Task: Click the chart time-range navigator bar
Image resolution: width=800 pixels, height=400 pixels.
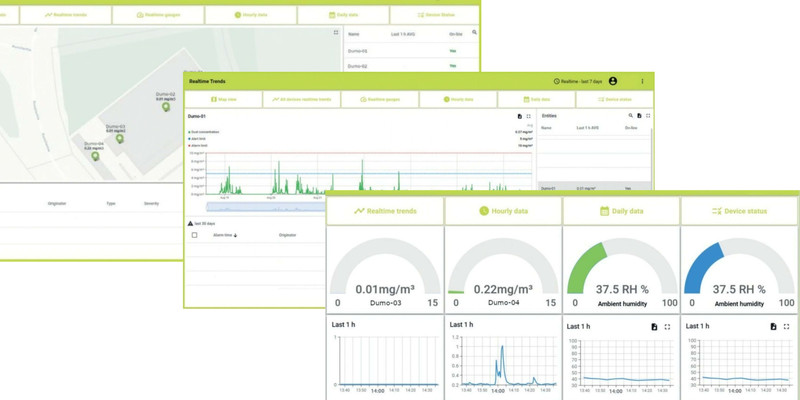Action: [265, 207]
